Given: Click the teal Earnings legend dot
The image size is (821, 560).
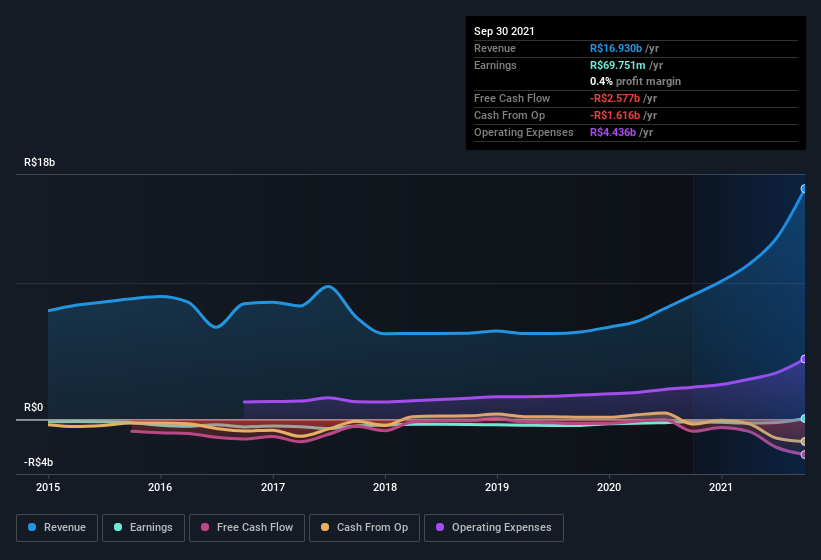Looking at the screenshot, I should coord(118,527).
